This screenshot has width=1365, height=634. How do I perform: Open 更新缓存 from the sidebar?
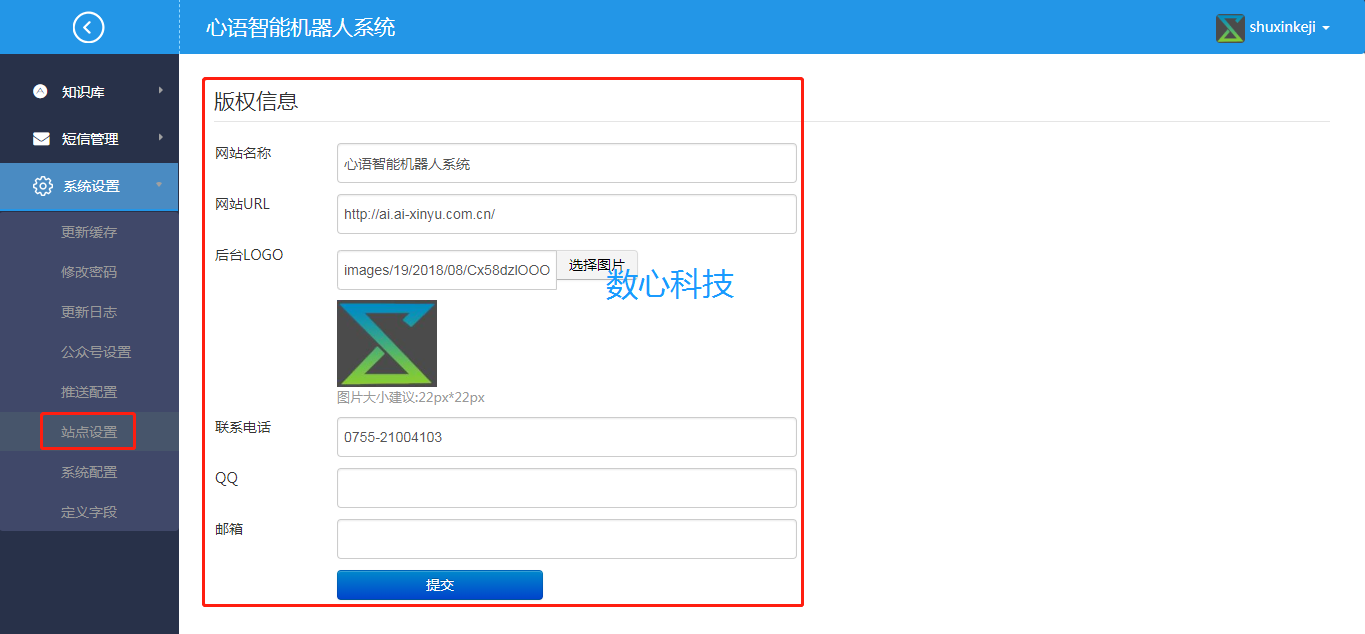[x=88, y=231]
